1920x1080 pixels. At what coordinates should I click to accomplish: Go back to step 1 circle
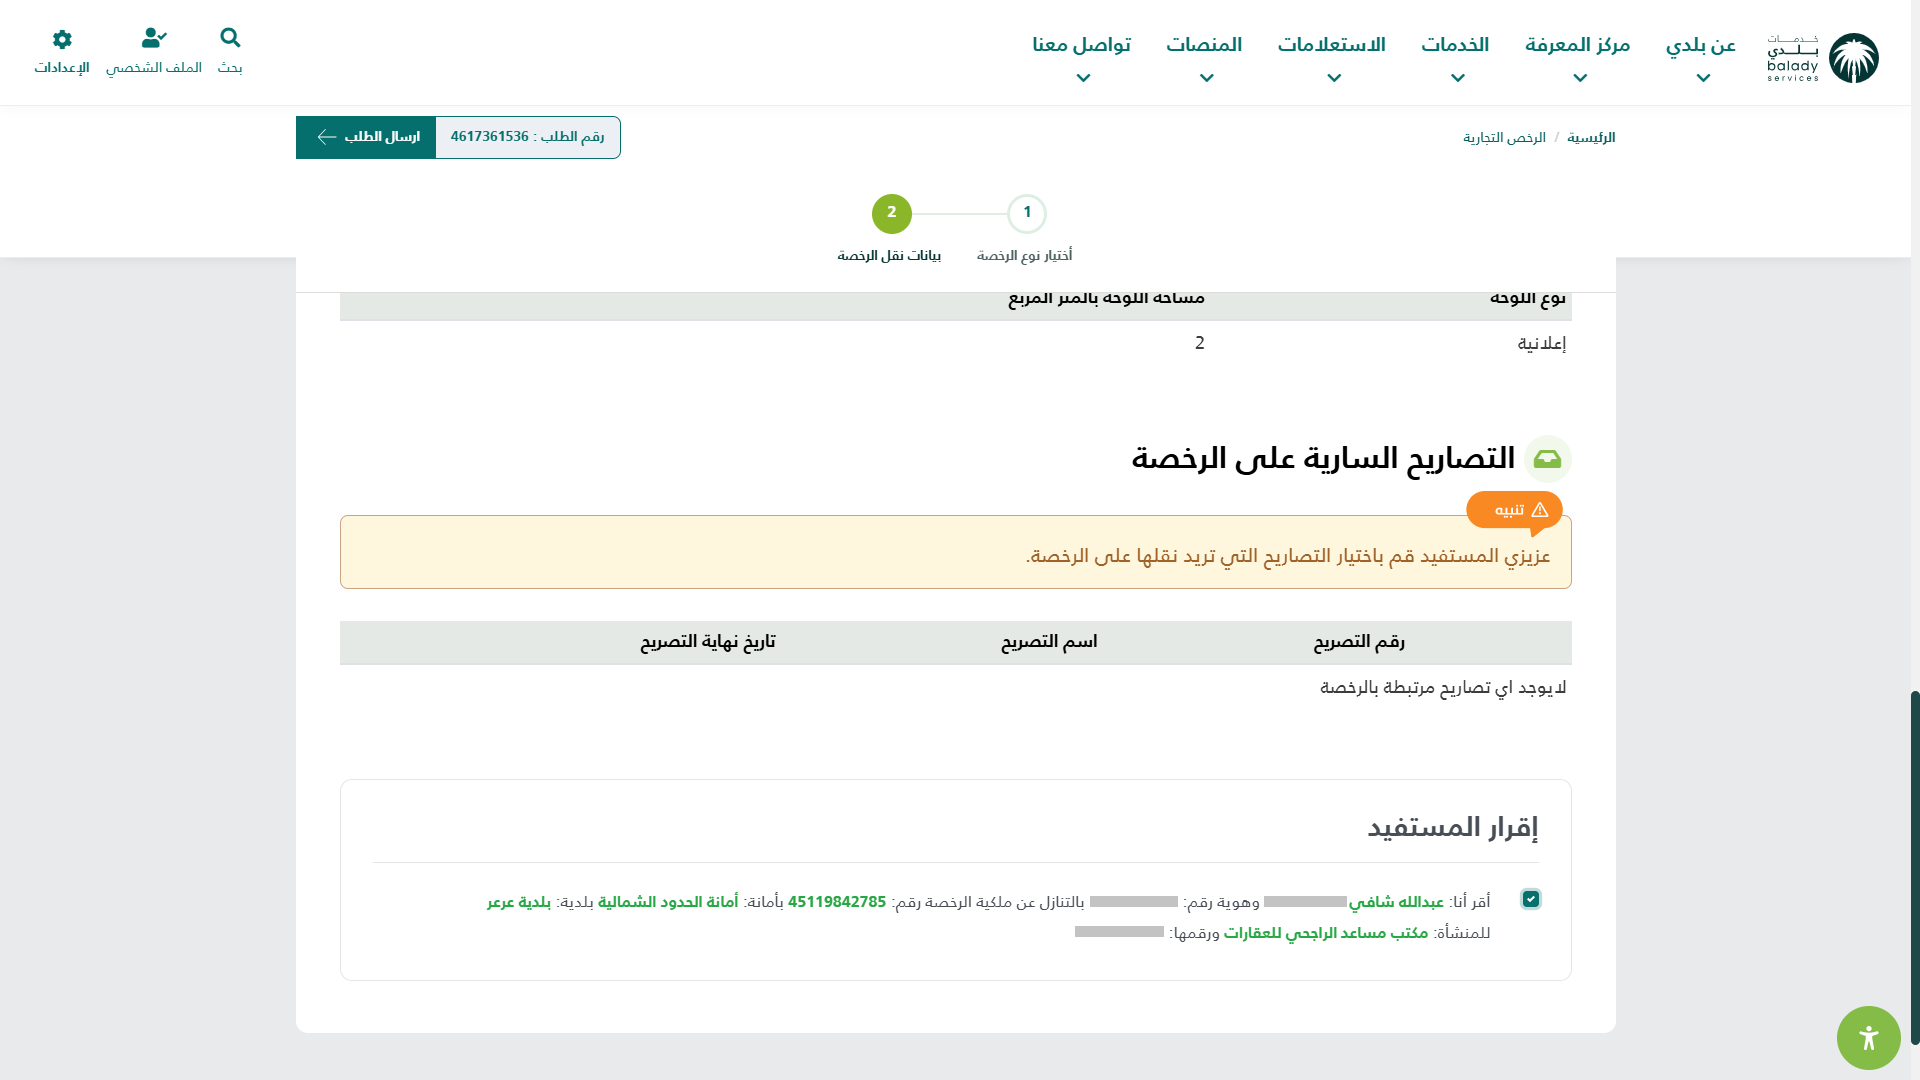coord(1026,213)
